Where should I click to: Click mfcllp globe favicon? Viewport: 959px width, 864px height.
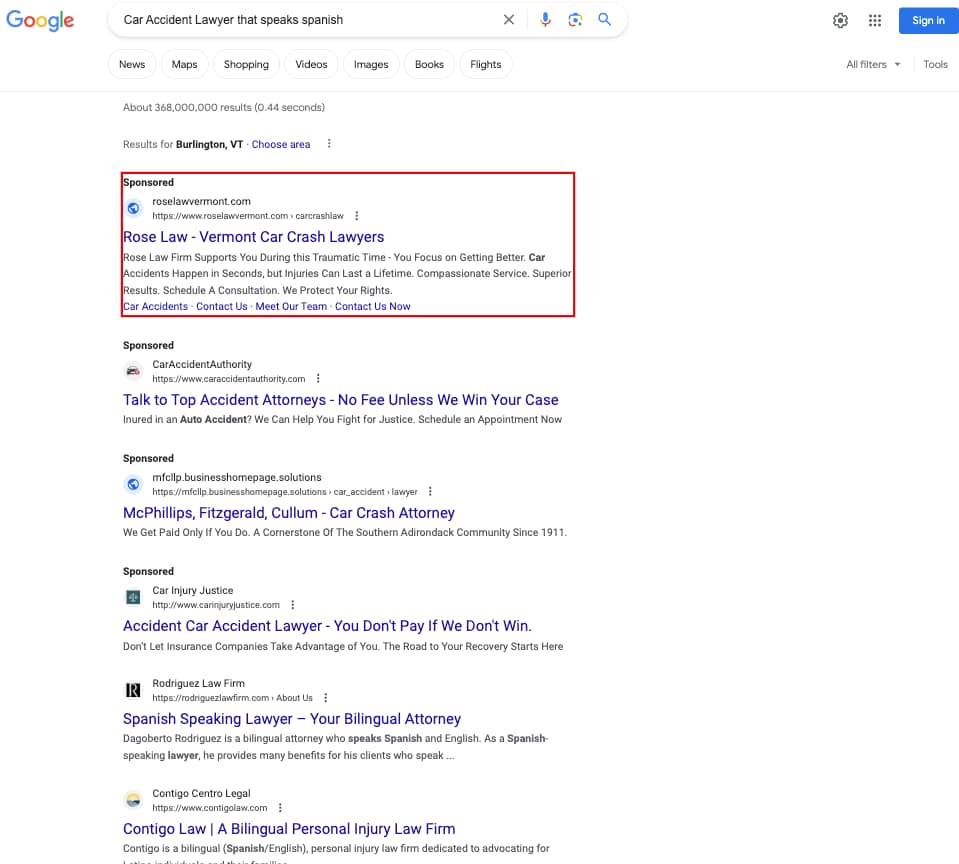pyautogui.click(x=133, y=484)
